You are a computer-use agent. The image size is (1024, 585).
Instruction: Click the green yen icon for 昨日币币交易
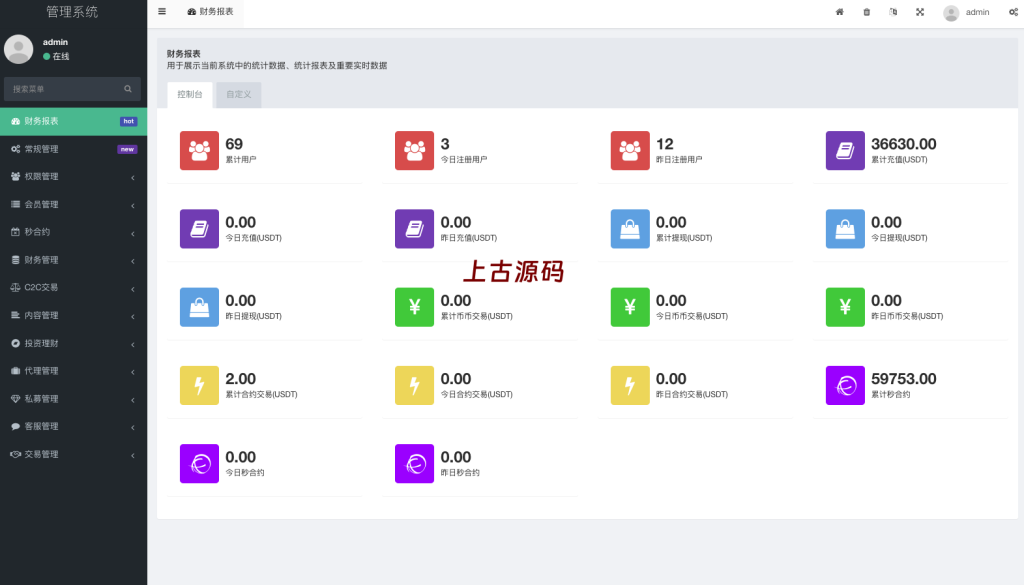(845, 307)
